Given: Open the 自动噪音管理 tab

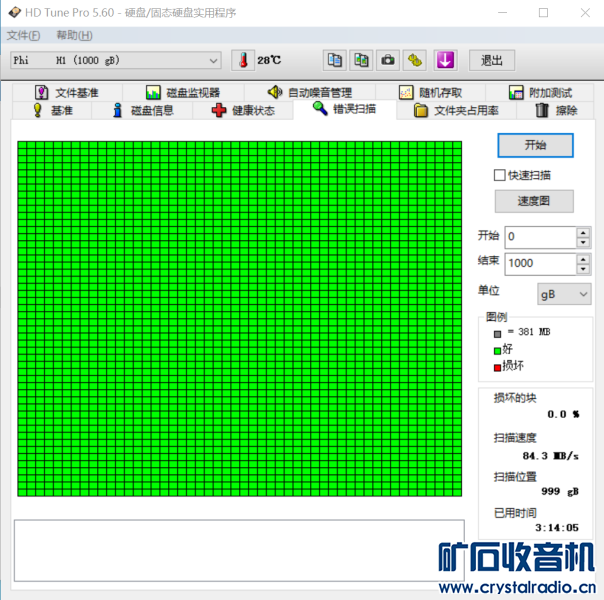Looking at the screenshot, I should click(x=310, y=92).
